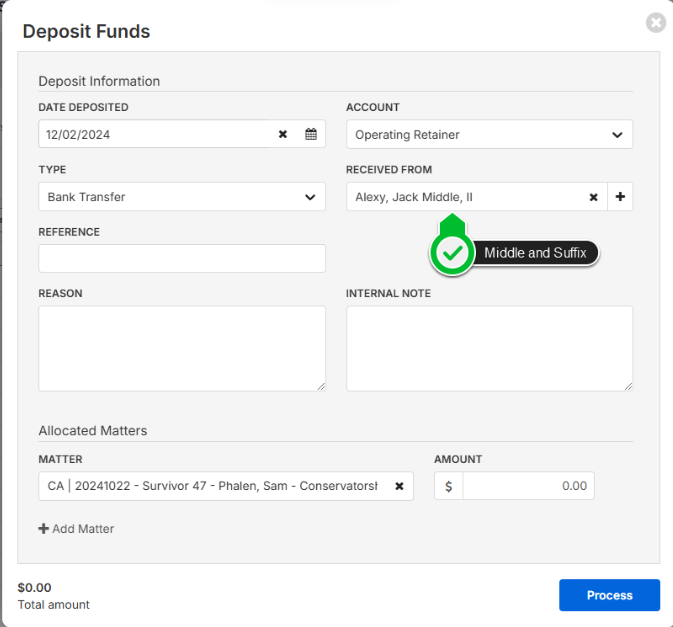The width and height of the screenshot is (673, 627).
Task: Click the Process button
Action: point(609,595)
